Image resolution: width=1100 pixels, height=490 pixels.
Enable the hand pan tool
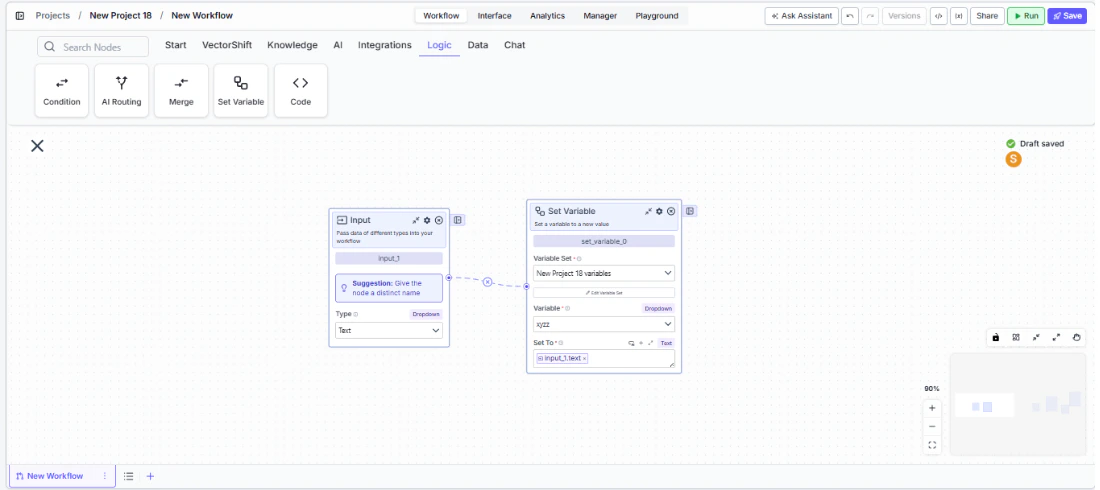(1077, 338)
